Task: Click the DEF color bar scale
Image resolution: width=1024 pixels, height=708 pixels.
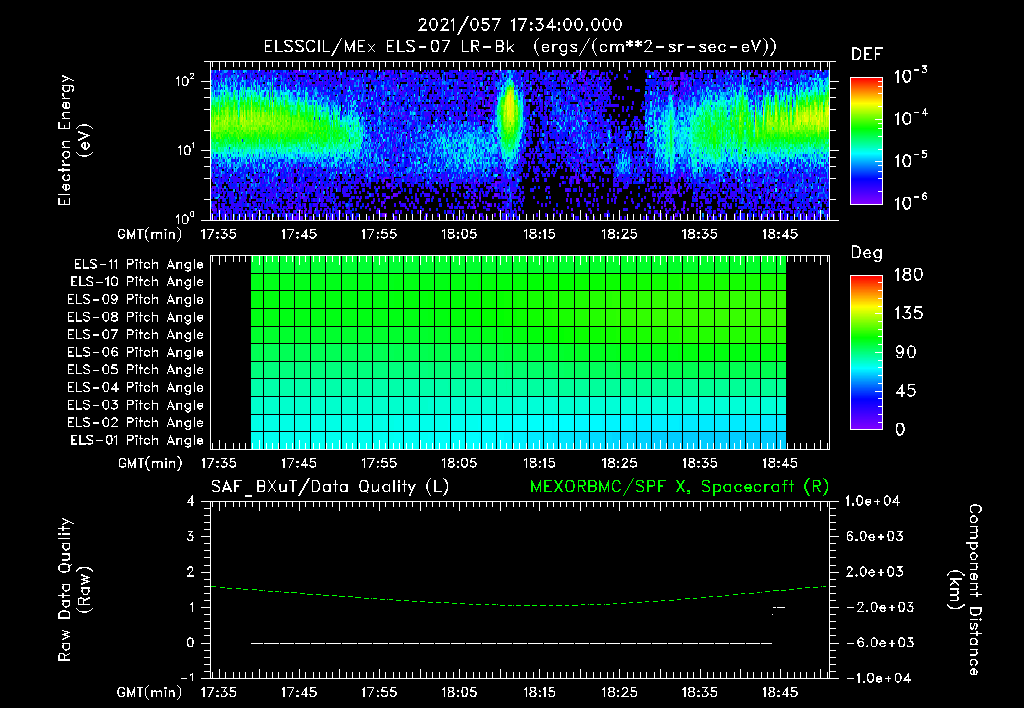Action: [x=866, y=140]
